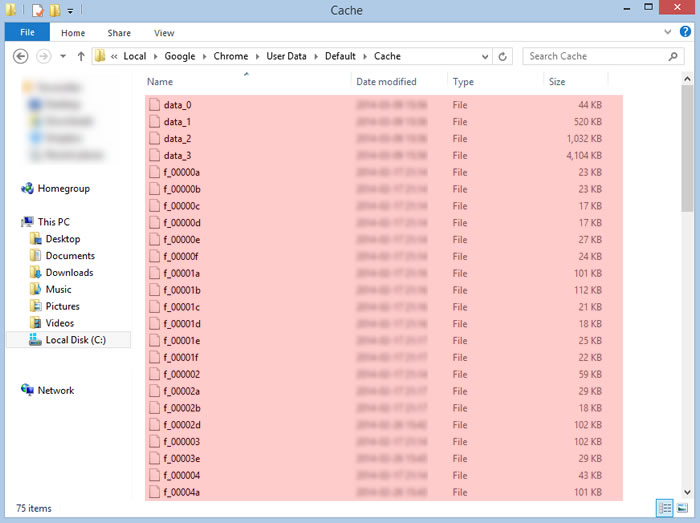Screen dimensions: 700x523
Task: Click the vertical scrollbar down arrow
Action: coord(687,492)
